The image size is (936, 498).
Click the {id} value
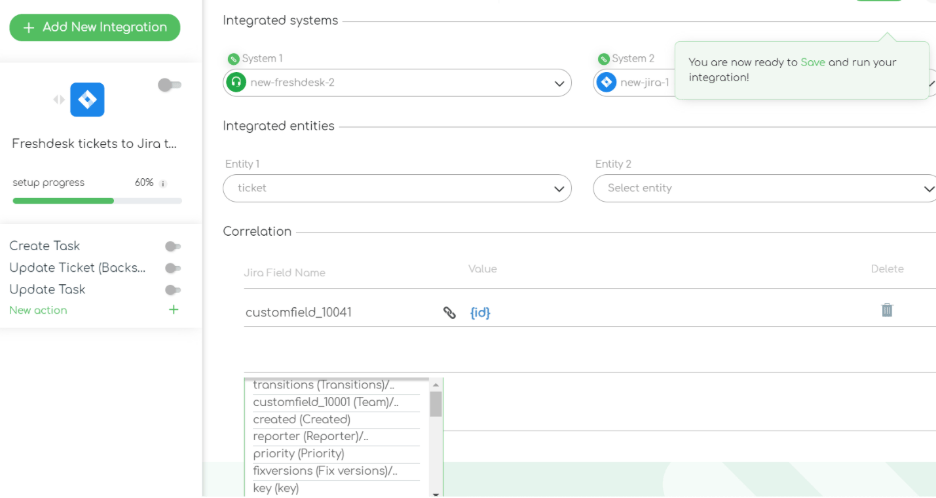[x=480, y=312]
